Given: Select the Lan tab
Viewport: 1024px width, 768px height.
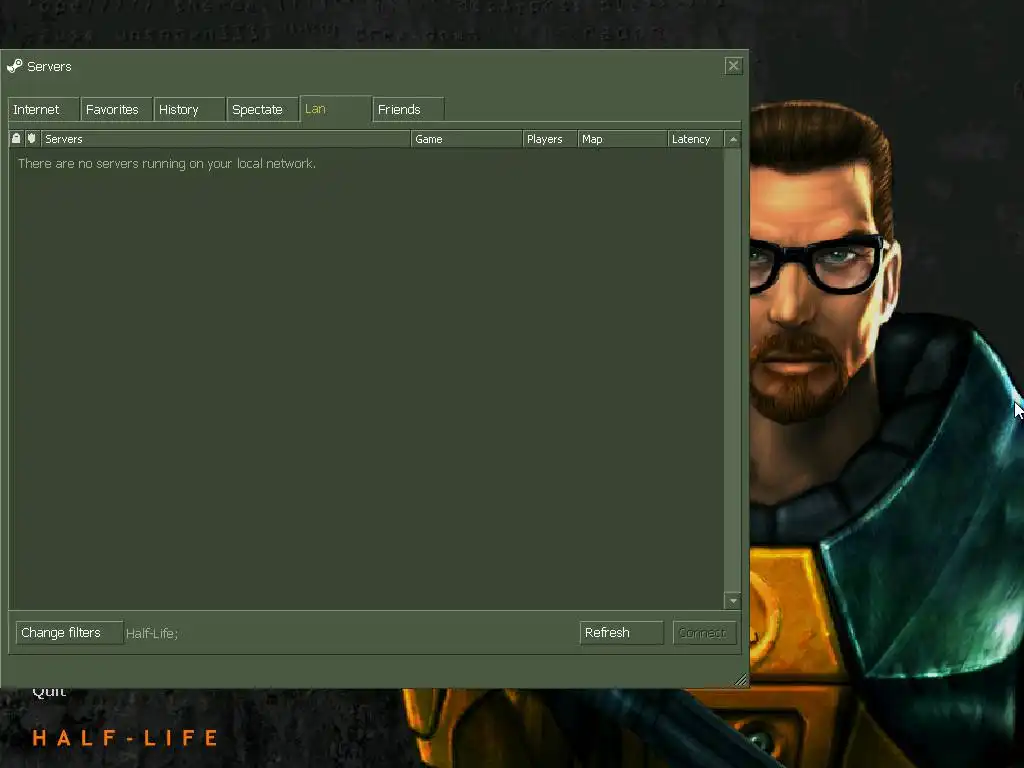Looking at the screenshot, I should 336,108.
